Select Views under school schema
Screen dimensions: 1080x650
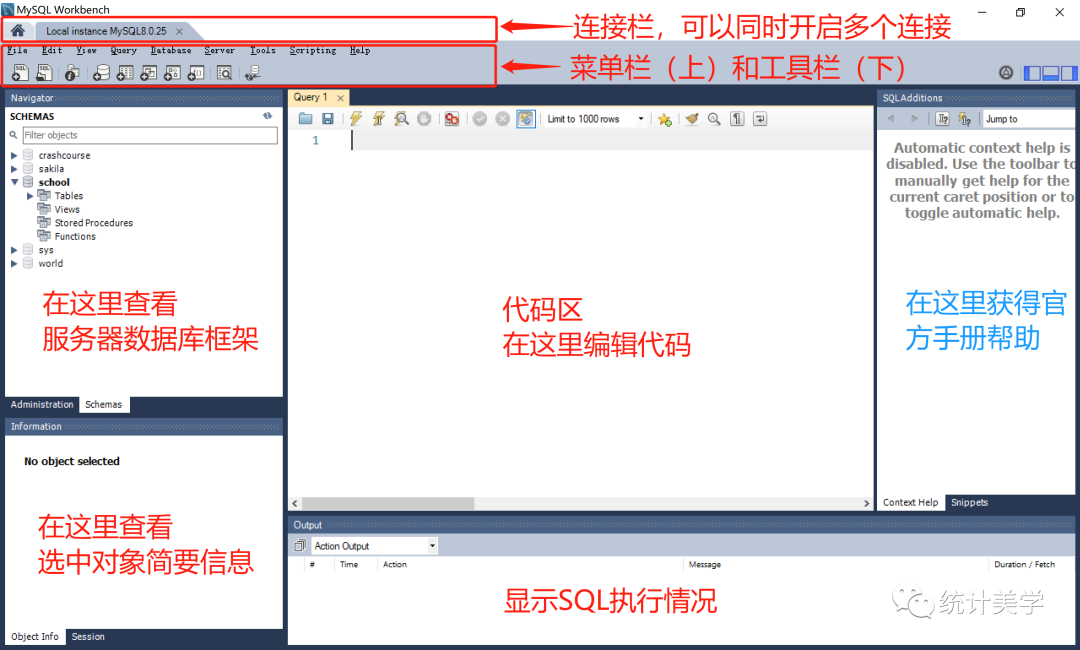67,209
